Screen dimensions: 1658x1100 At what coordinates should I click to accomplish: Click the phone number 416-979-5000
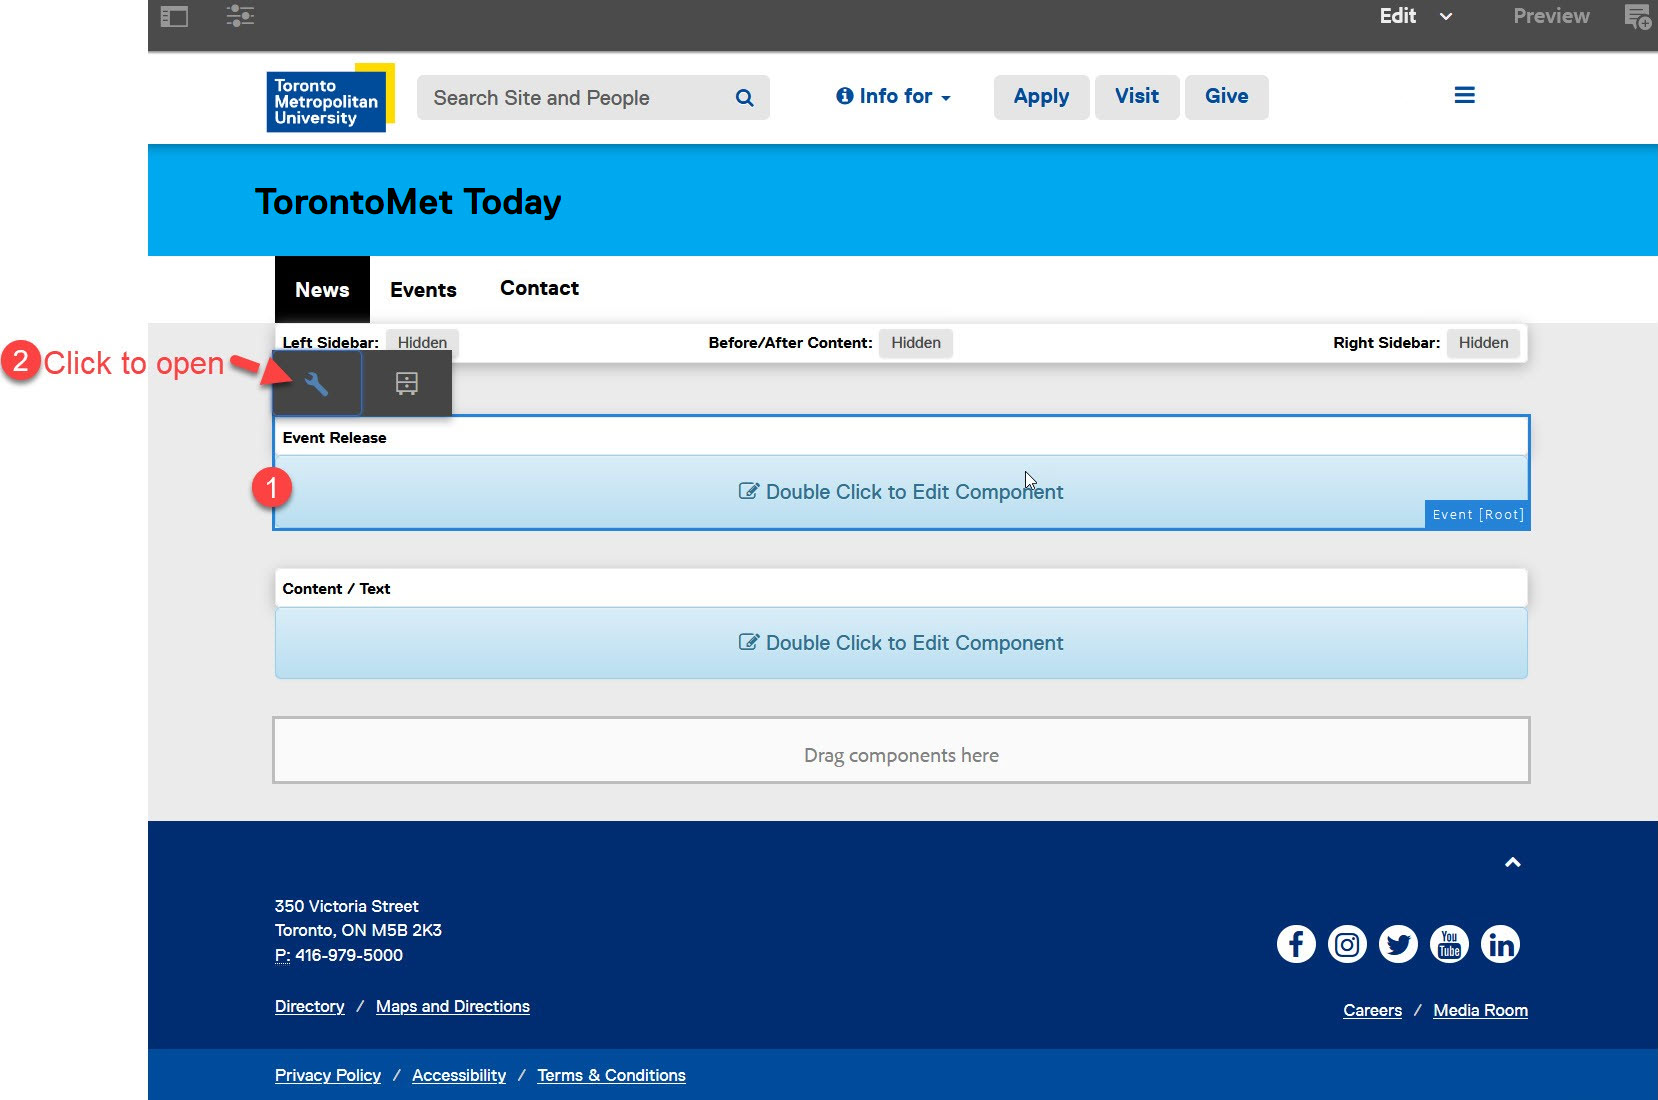tap(349, 955)
